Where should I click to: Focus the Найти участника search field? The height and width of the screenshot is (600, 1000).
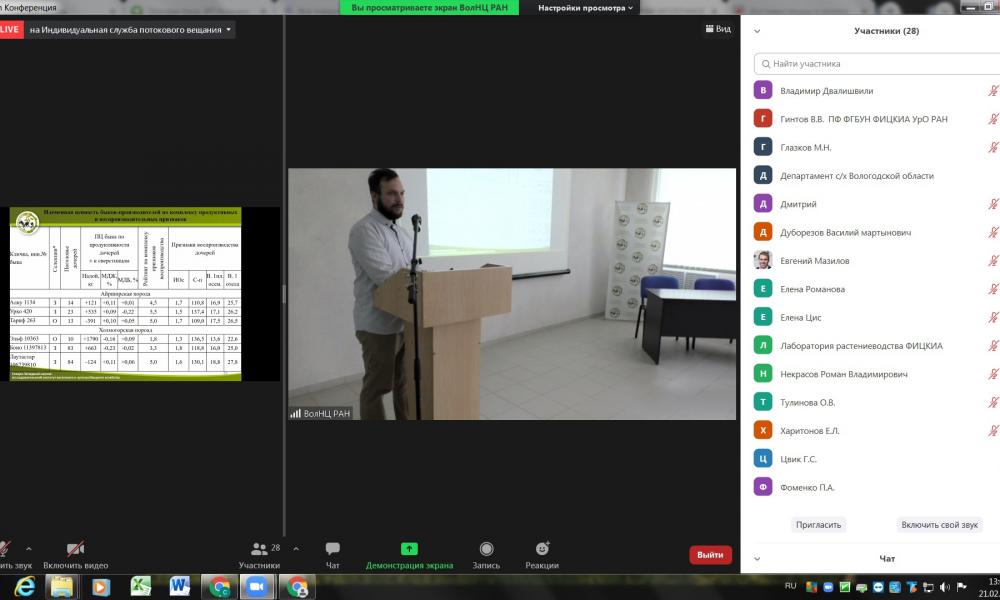pos(877,64)
